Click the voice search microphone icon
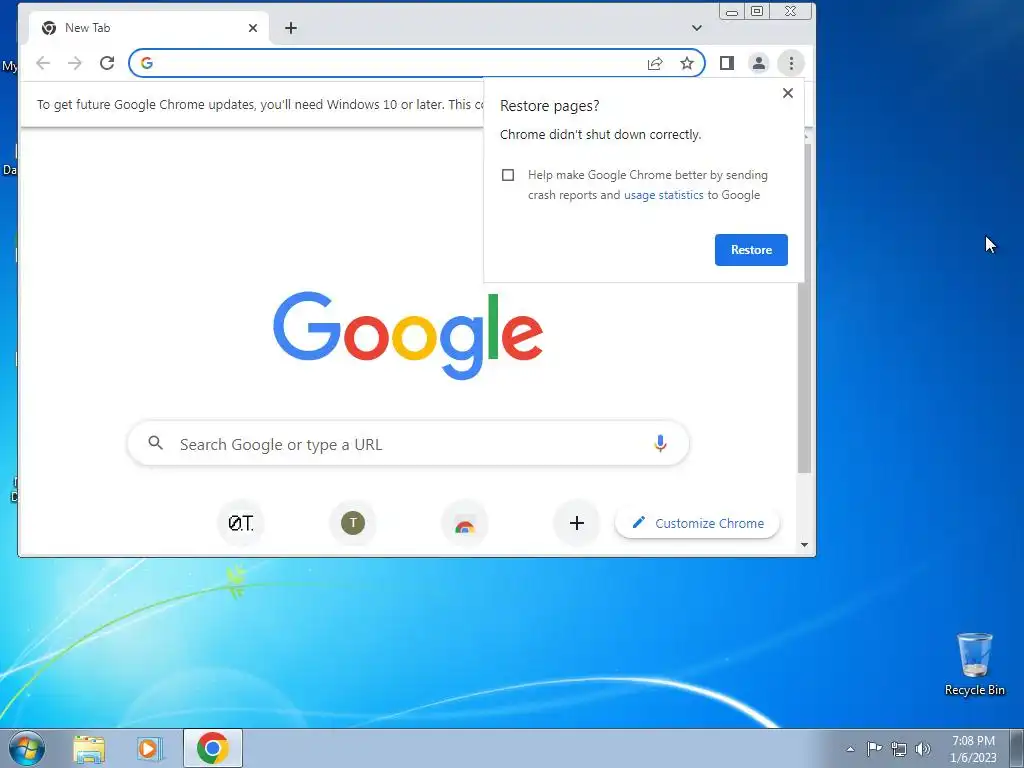 660,444
